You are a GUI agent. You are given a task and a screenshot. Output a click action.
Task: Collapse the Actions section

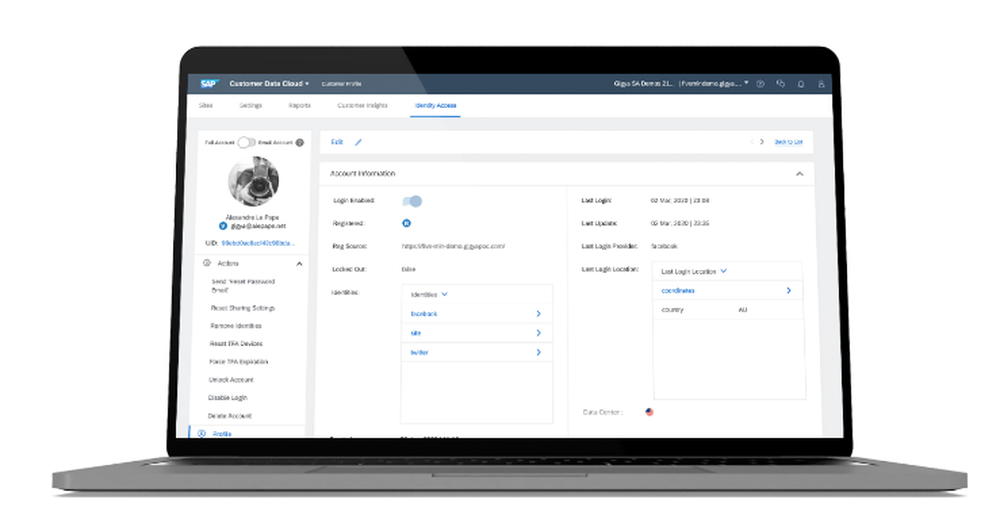[x=299, y=264]
